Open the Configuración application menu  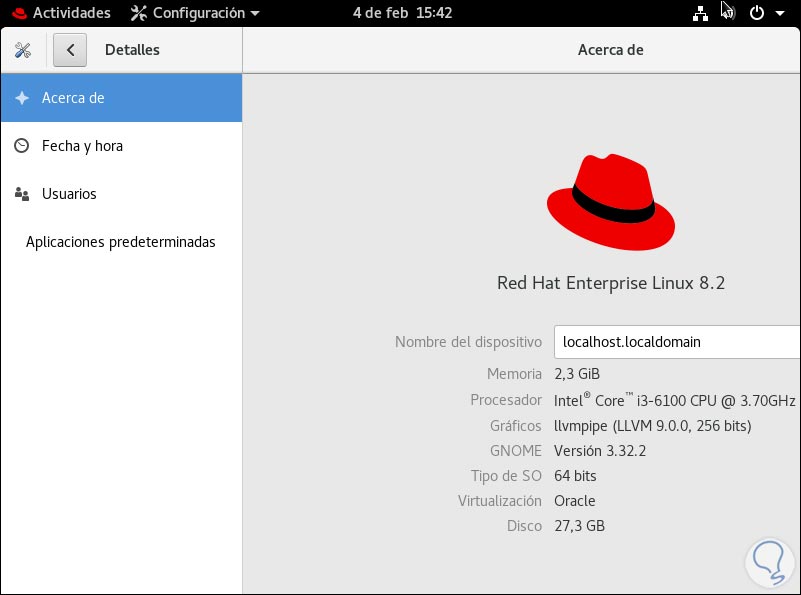[x=195, y=13]
